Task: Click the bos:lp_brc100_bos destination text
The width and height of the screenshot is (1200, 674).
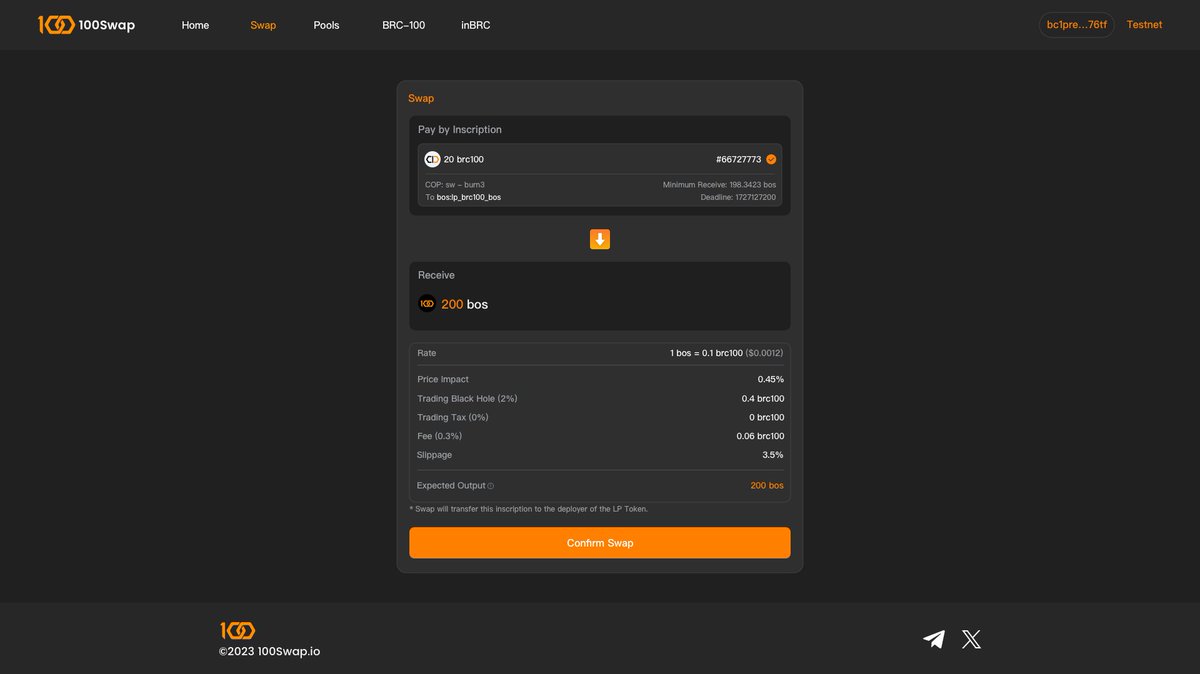Action: [469, 198]
